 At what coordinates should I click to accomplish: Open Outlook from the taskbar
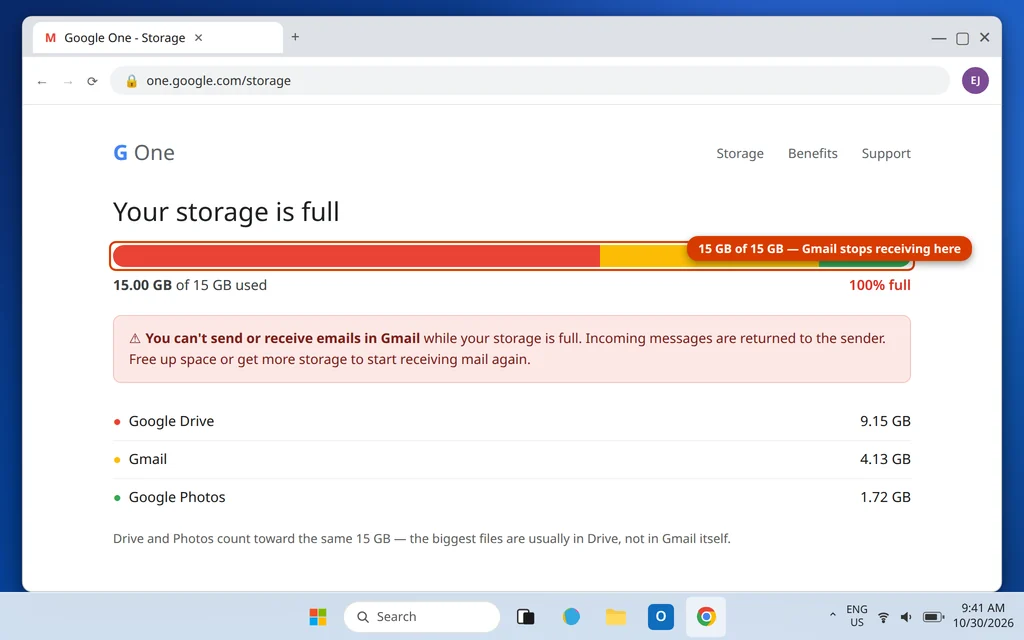pyautogui.click(x=661, y=616)
